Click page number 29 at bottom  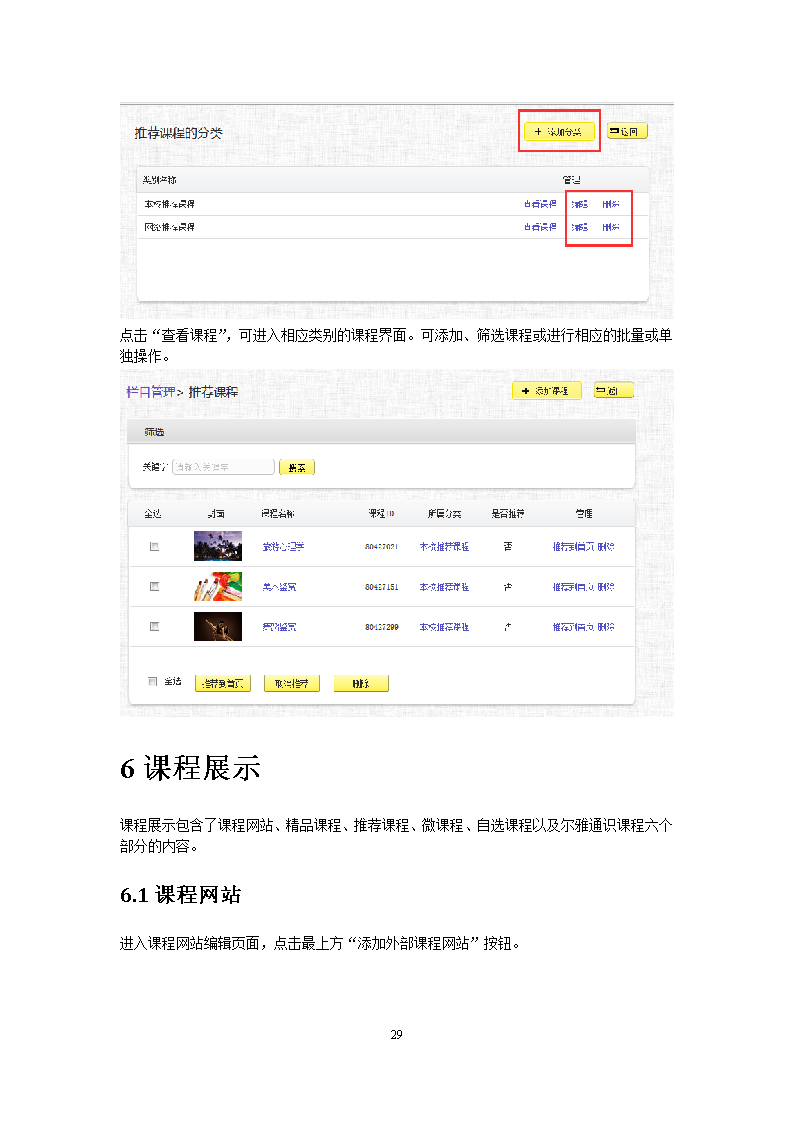point(396,1035)
